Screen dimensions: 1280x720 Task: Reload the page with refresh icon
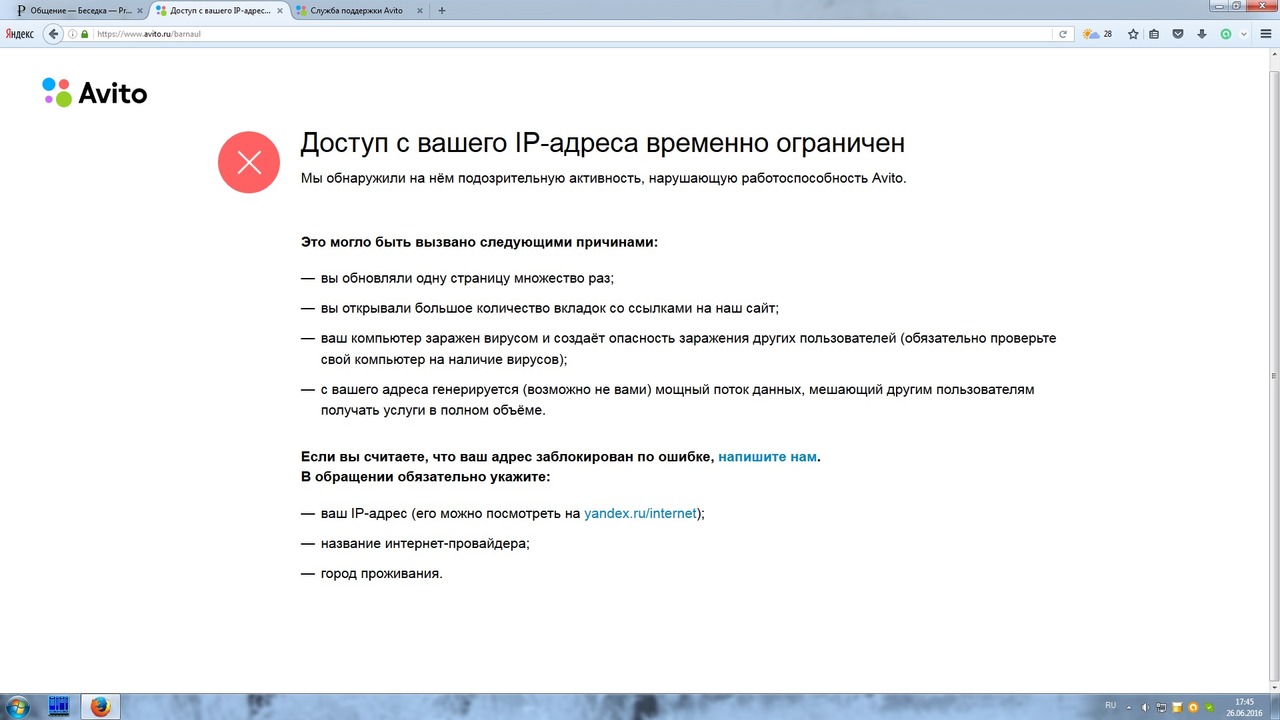[1063, 34]
